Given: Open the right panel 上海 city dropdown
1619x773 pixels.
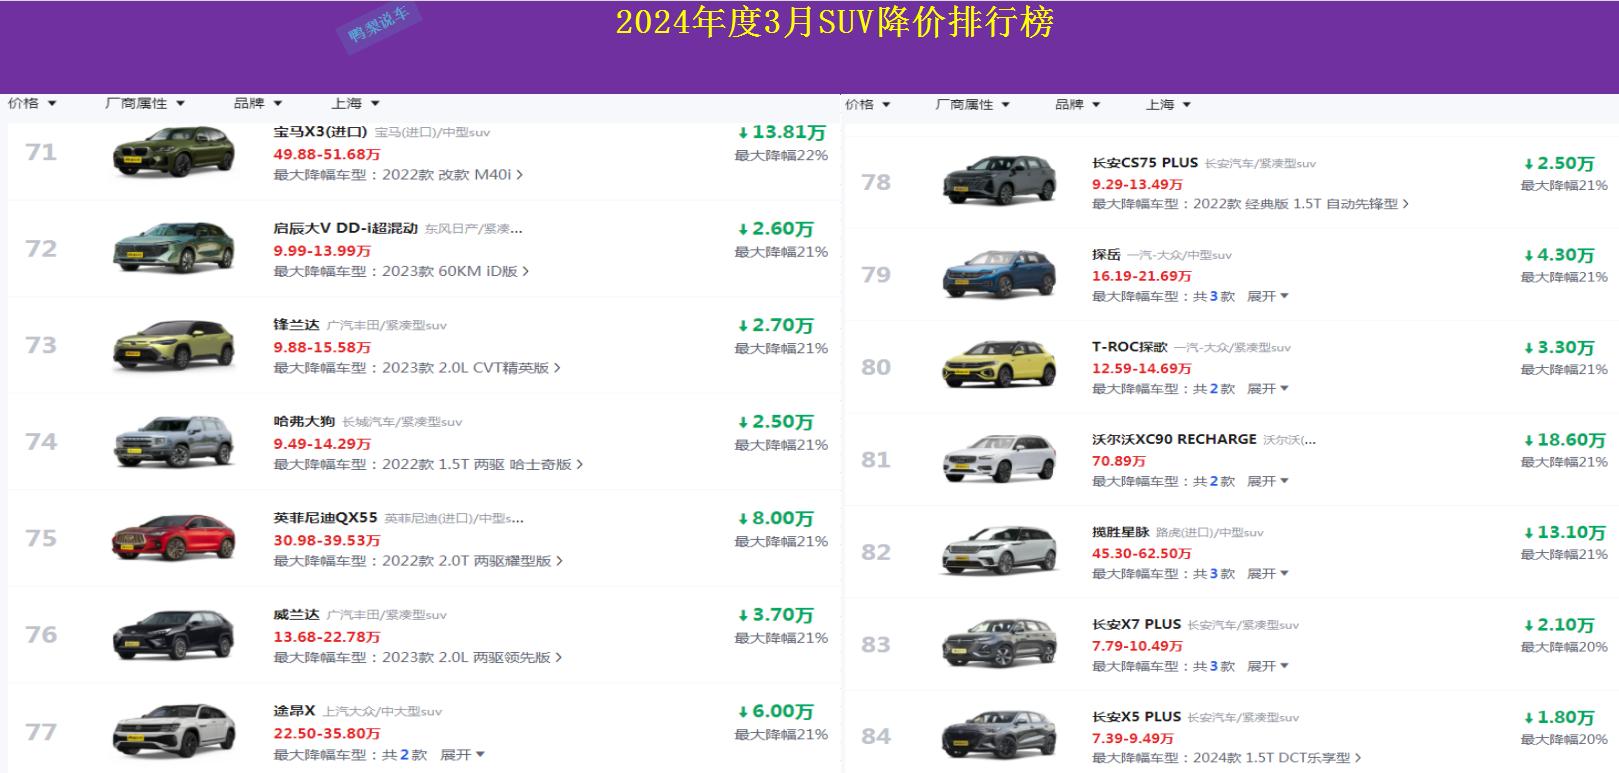Looking at the screenshot, I should click(x=1168, y=104).
